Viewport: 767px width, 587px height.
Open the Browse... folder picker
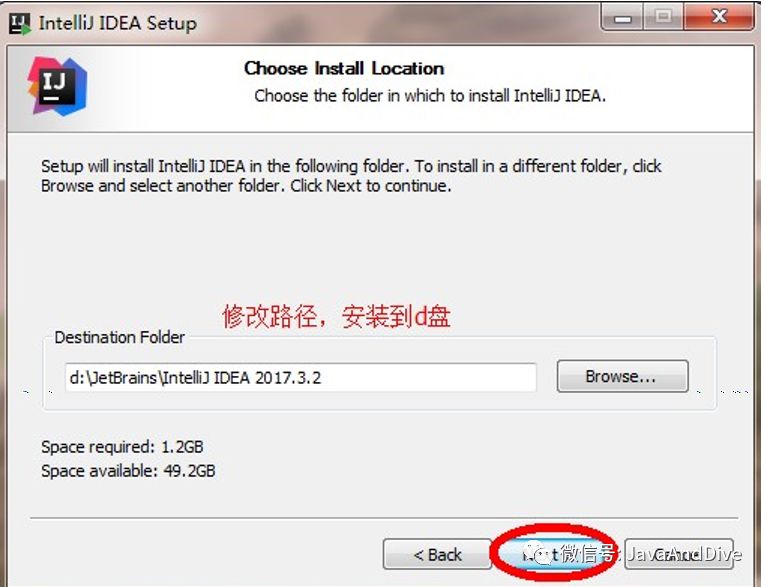[622, 376]
